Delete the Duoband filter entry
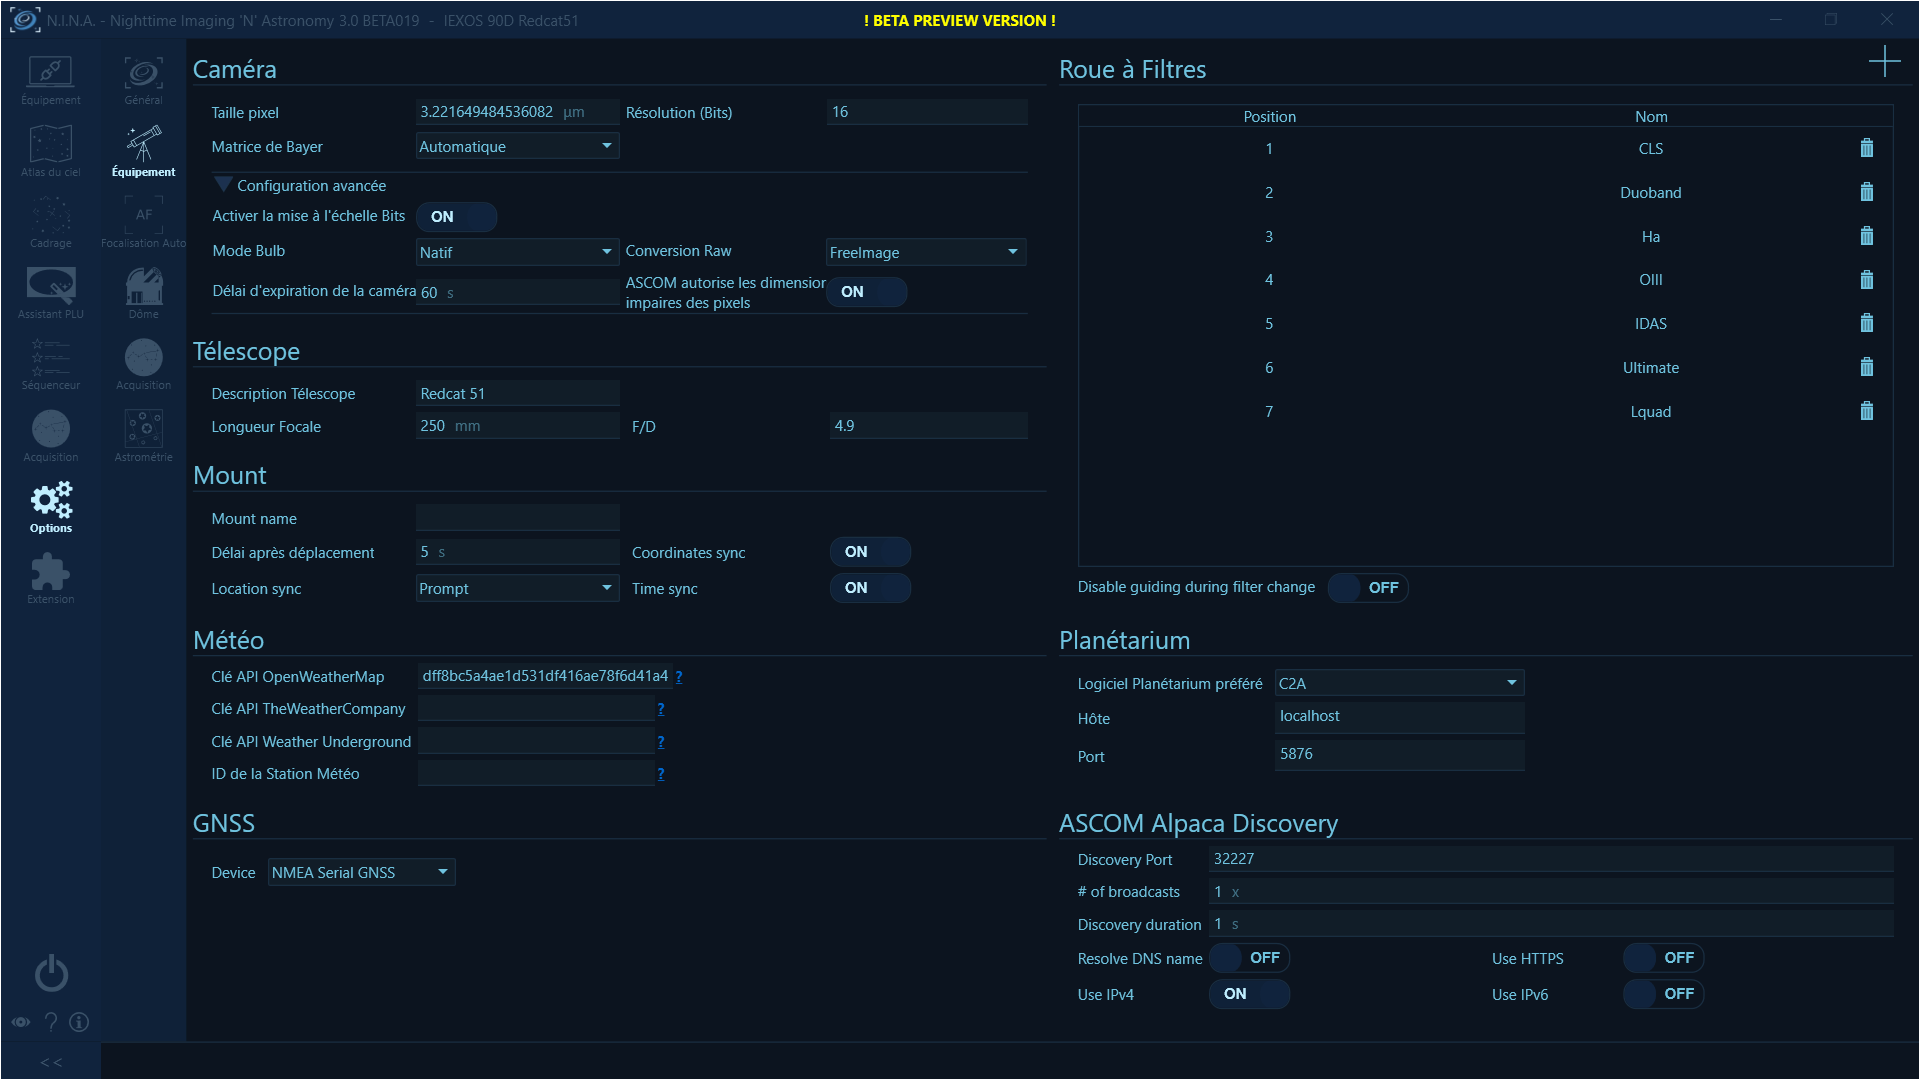1920x1080 pixels. [1866, 192]
